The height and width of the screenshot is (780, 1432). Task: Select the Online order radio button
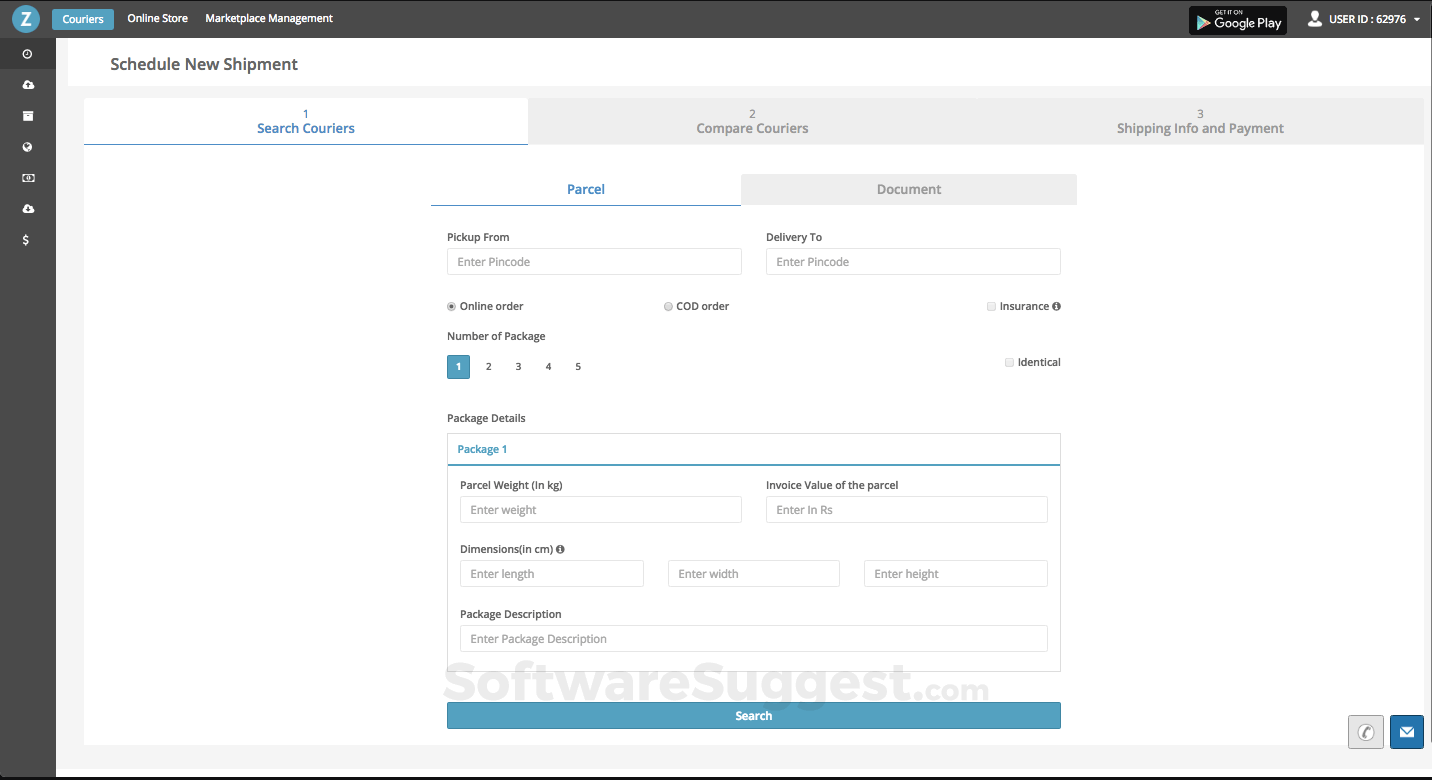pos(452,307)
